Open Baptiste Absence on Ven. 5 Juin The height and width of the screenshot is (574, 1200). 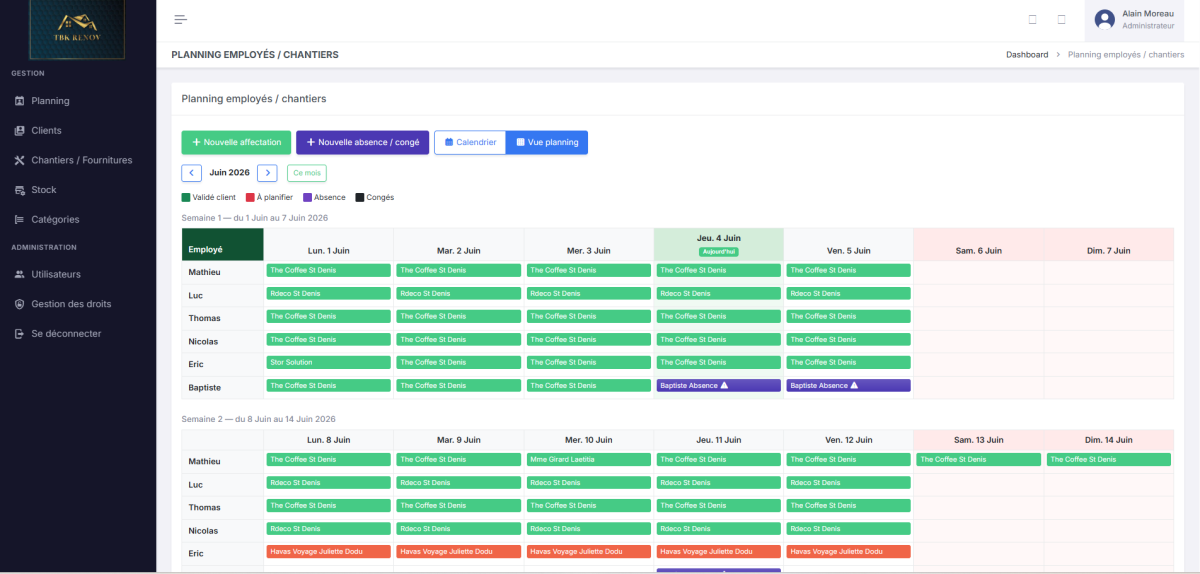click(x=848, y=385)
